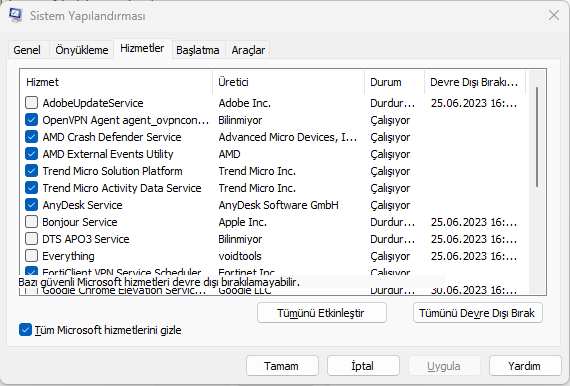570x386 pixels.
Task: Select Advanced Micro Devices manufacturer cell
Action: [288, 137]
